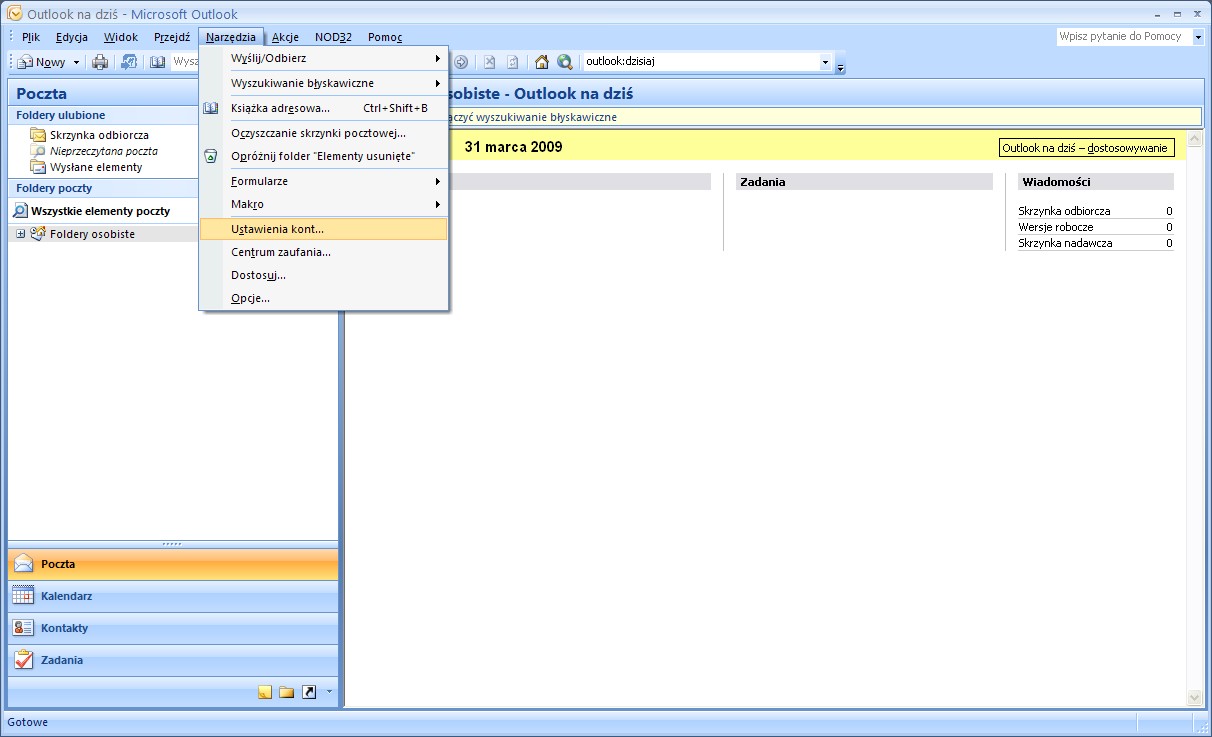Click the Foldery ulubione header
The width and height of the screenshot is (1212, 737).
click(x=105, y=115)
